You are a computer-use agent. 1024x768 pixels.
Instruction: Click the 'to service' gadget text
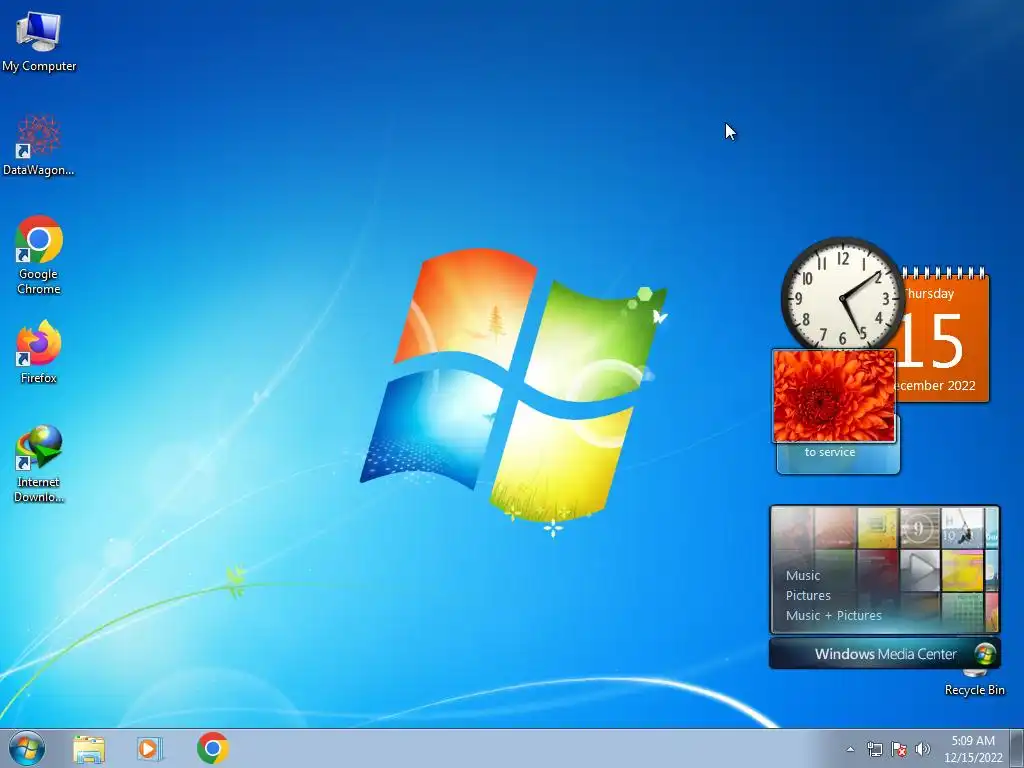click(x=829, y=452)
